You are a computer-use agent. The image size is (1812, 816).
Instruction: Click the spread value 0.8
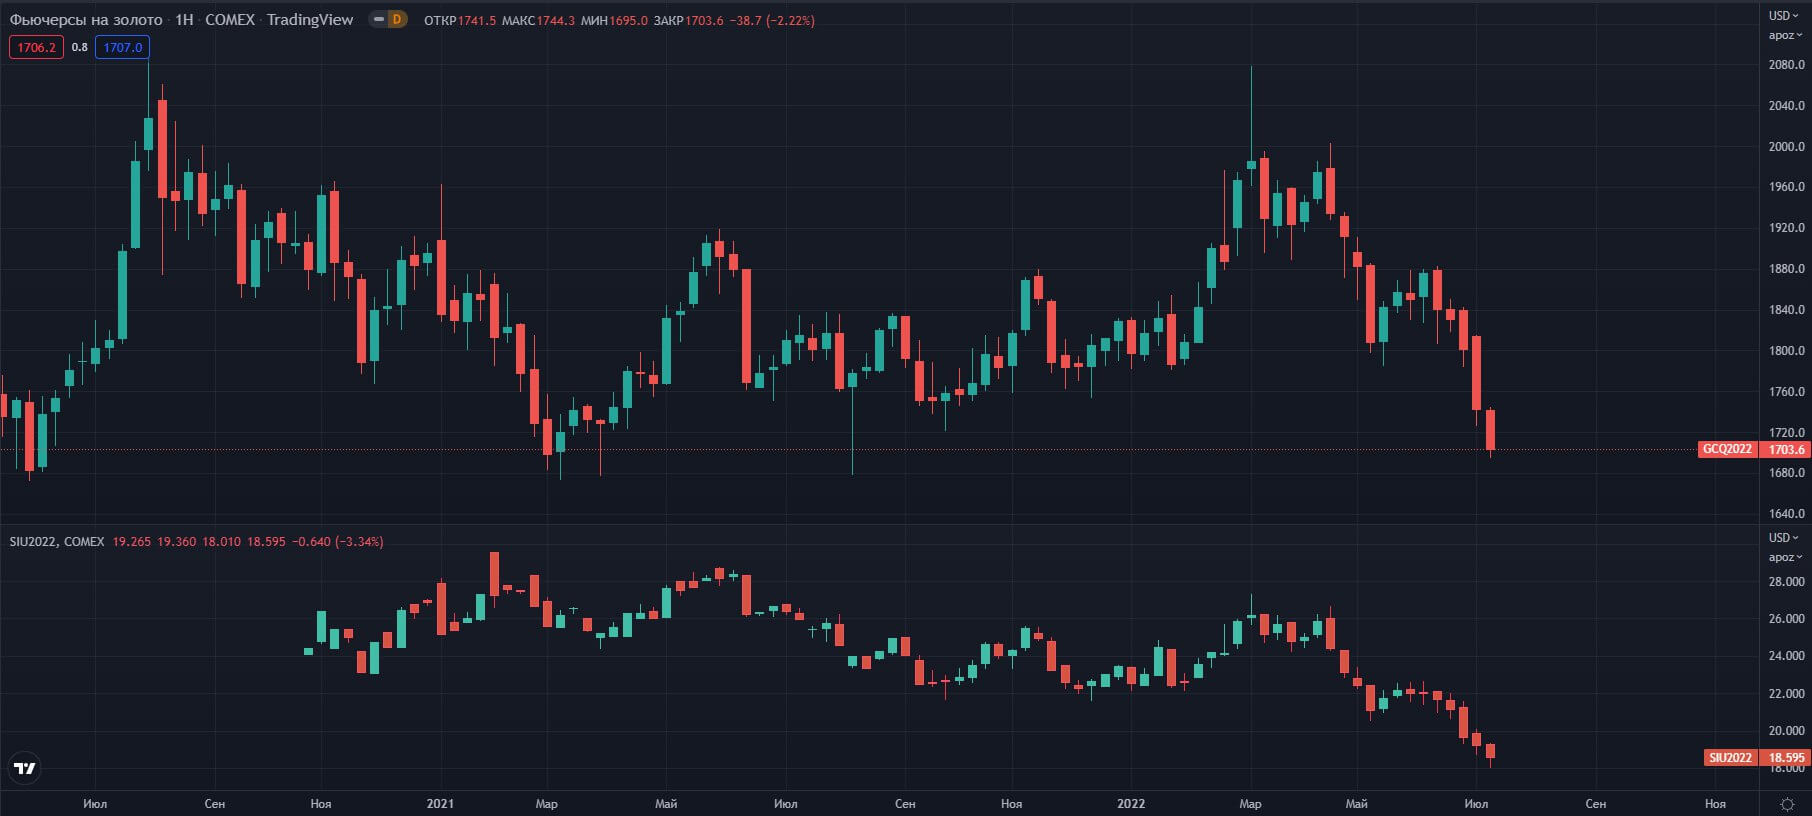click(80, 47)
